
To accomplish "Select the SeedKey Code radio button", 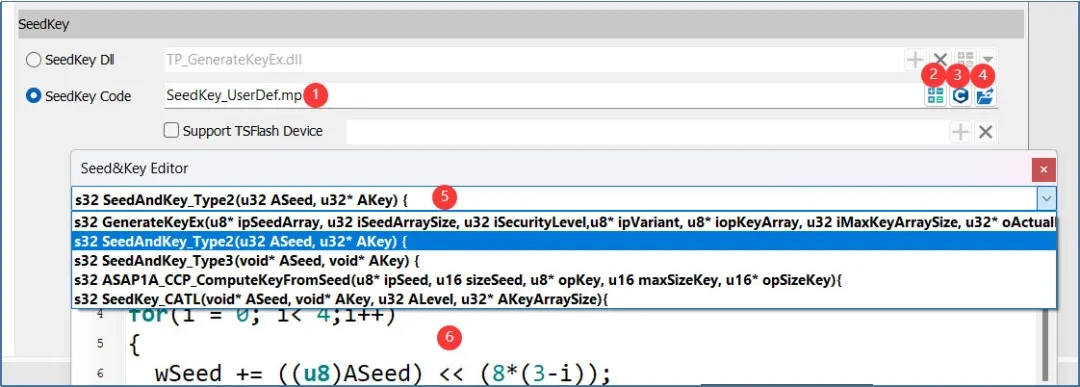I will pyautogui.click(x=33, y=96).
